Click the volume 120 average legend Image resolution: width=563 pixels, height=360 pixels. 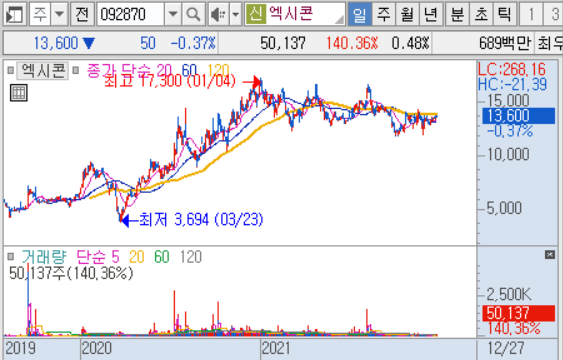click(x=191, y=257)
